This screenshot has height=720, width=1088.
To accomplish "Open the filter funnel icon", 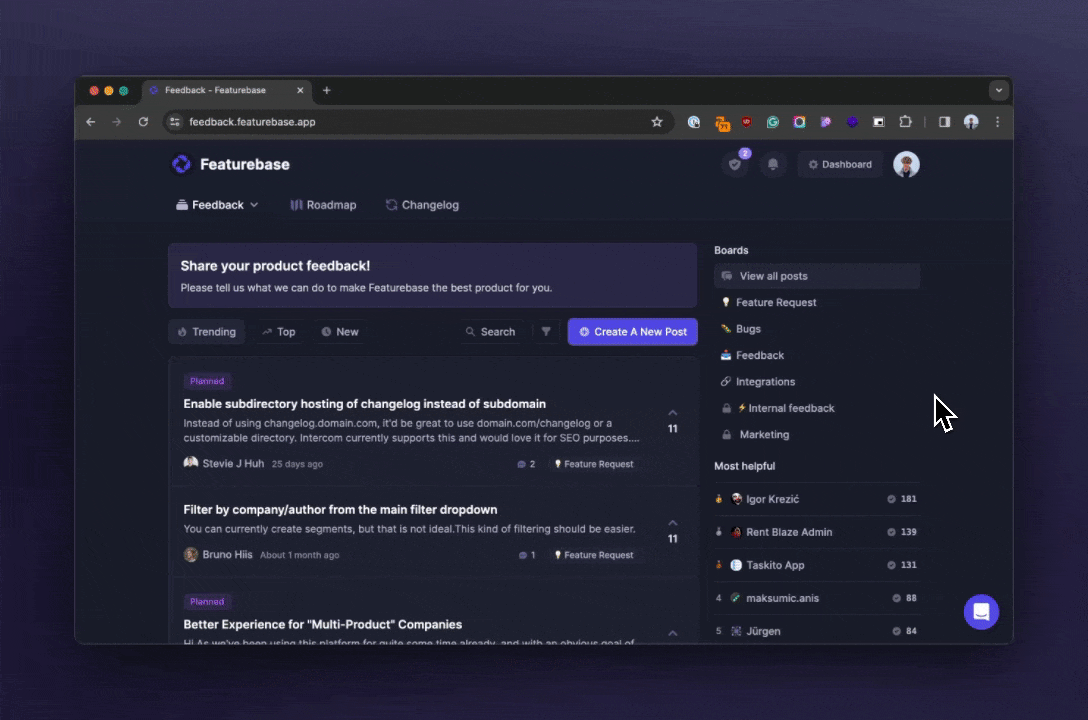I will point(546,332).
